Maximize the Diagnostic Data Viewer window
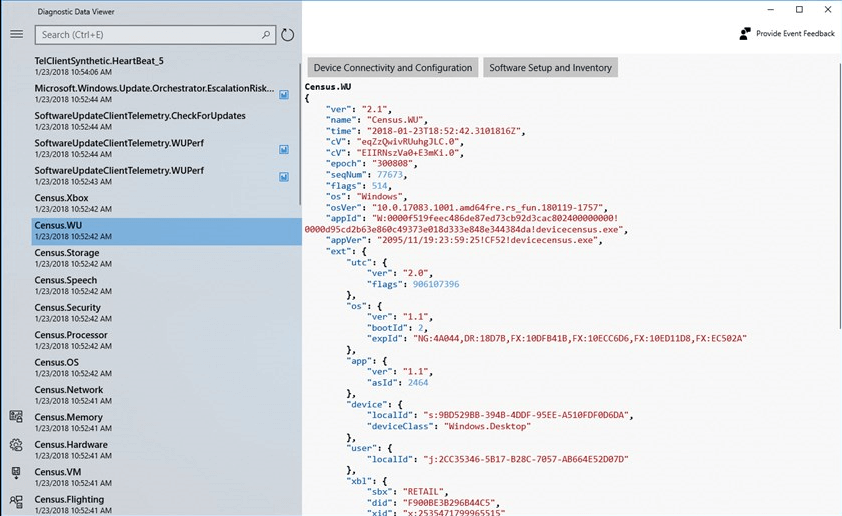The width and height of the screenshot is (842, 516). [x=799, y=10]
